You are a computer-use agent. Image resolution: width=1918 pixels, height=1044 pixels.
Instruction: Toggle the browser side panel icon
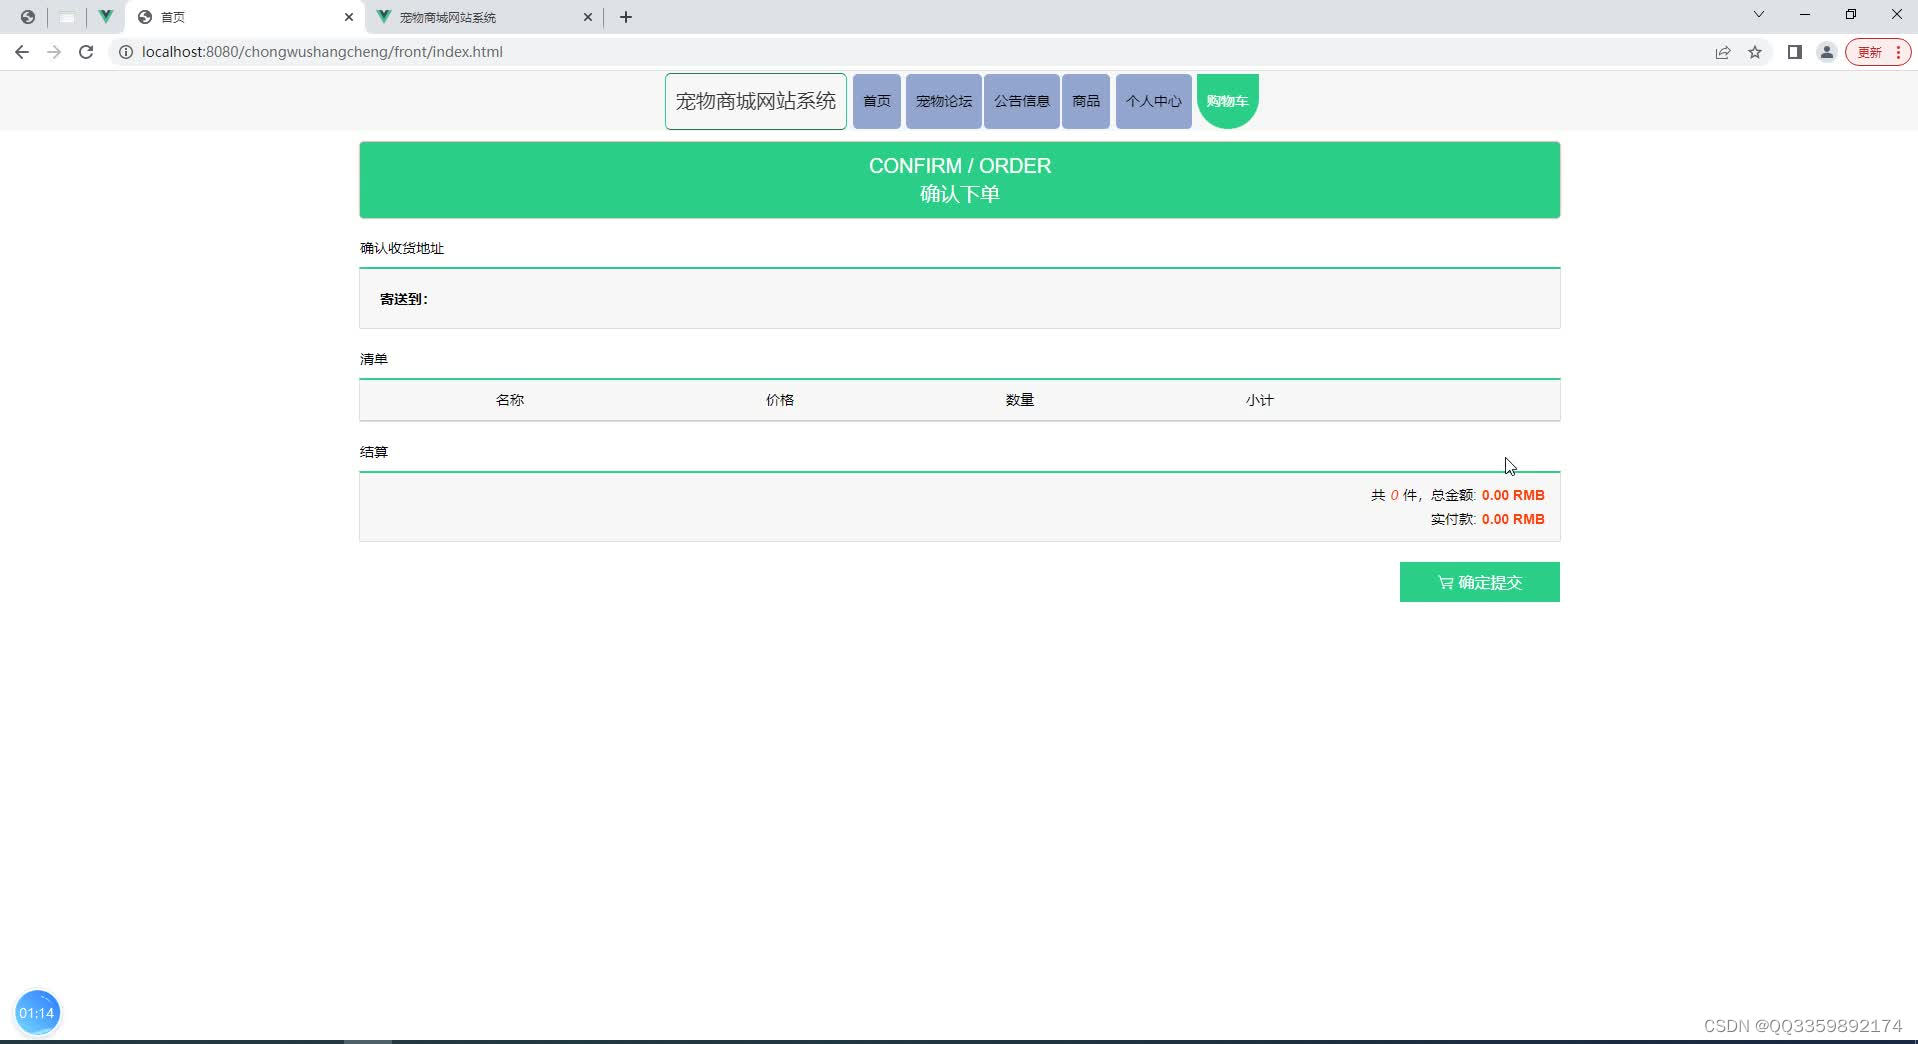[1794, 52]
